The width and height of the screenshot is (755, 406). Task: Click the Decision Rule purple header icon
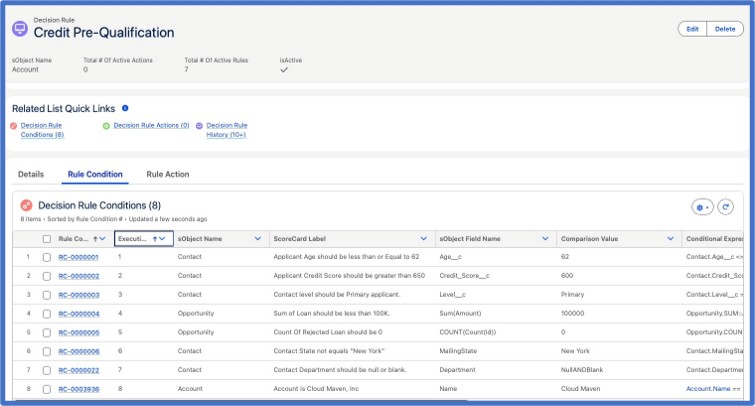[x=20, y=29]
